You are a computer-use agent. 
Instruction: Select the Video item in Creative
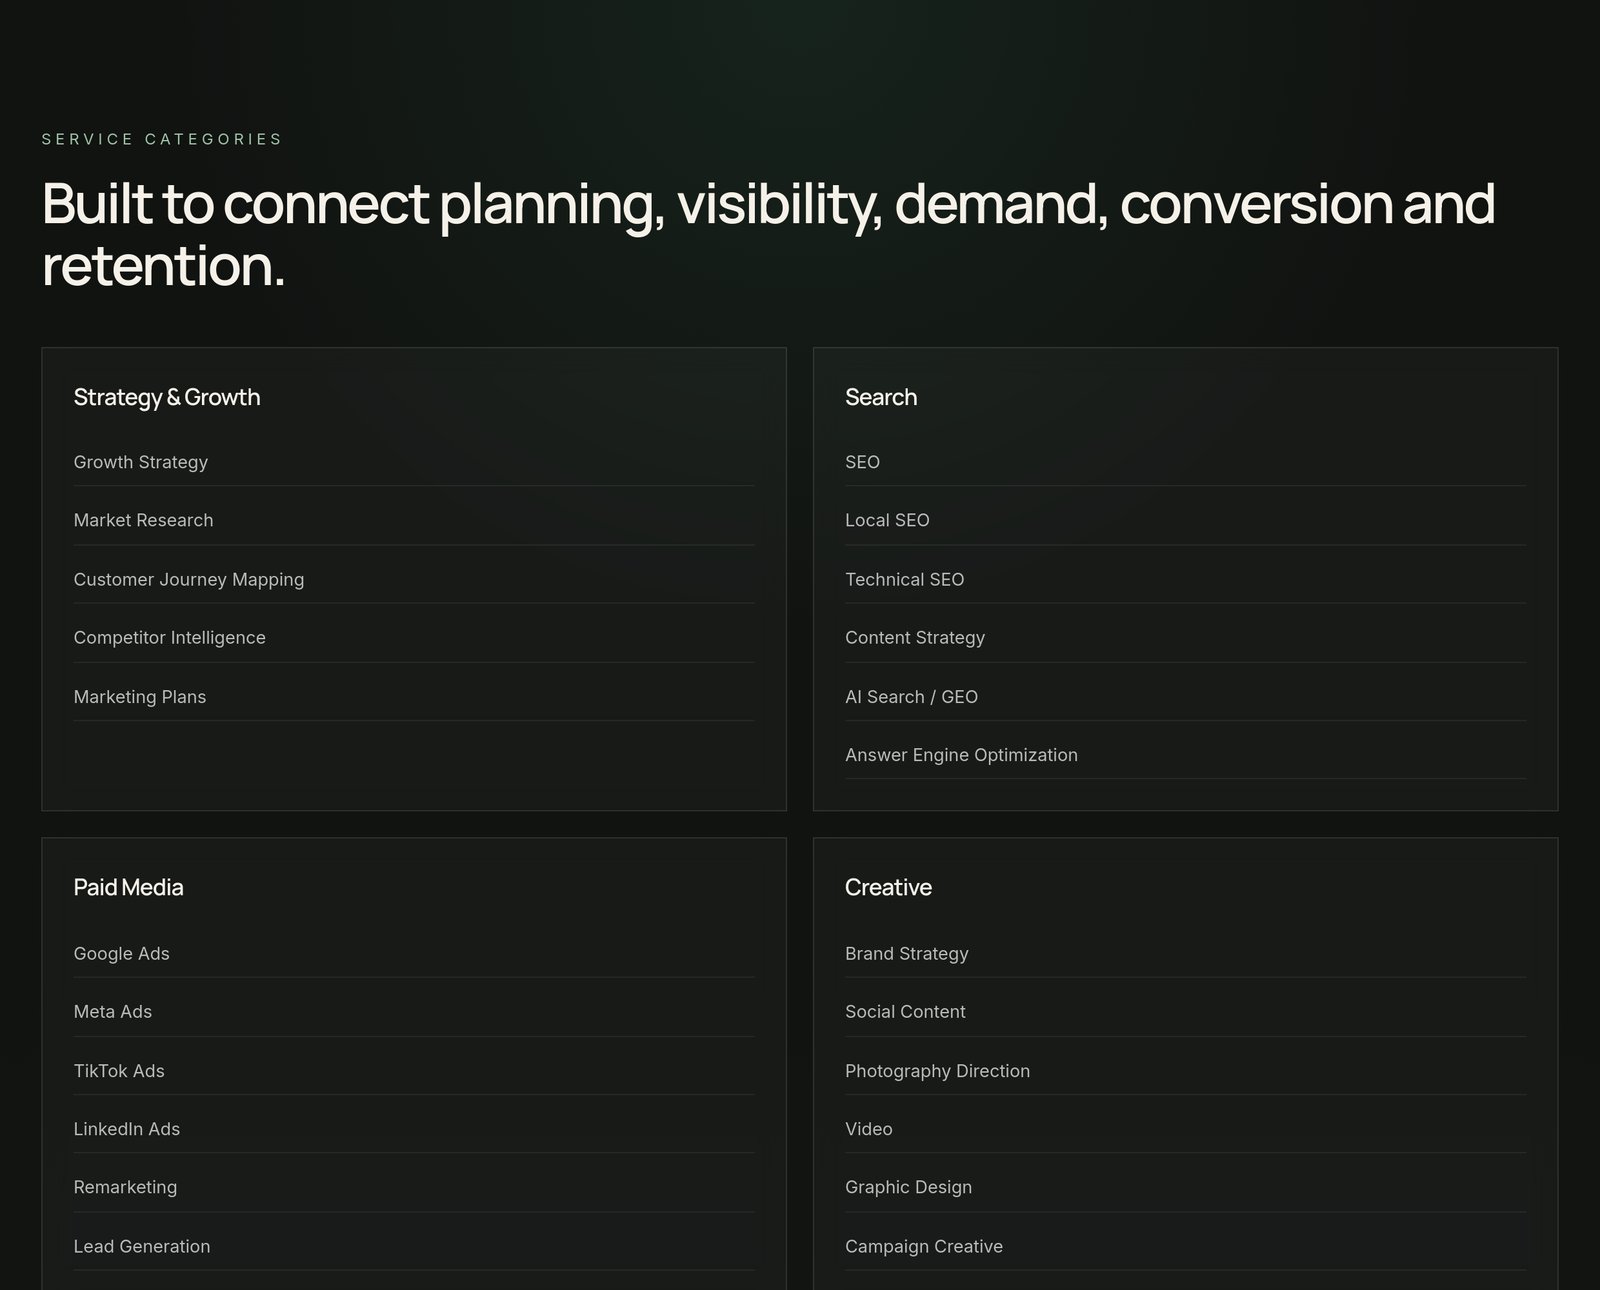pos(1185,1129)
